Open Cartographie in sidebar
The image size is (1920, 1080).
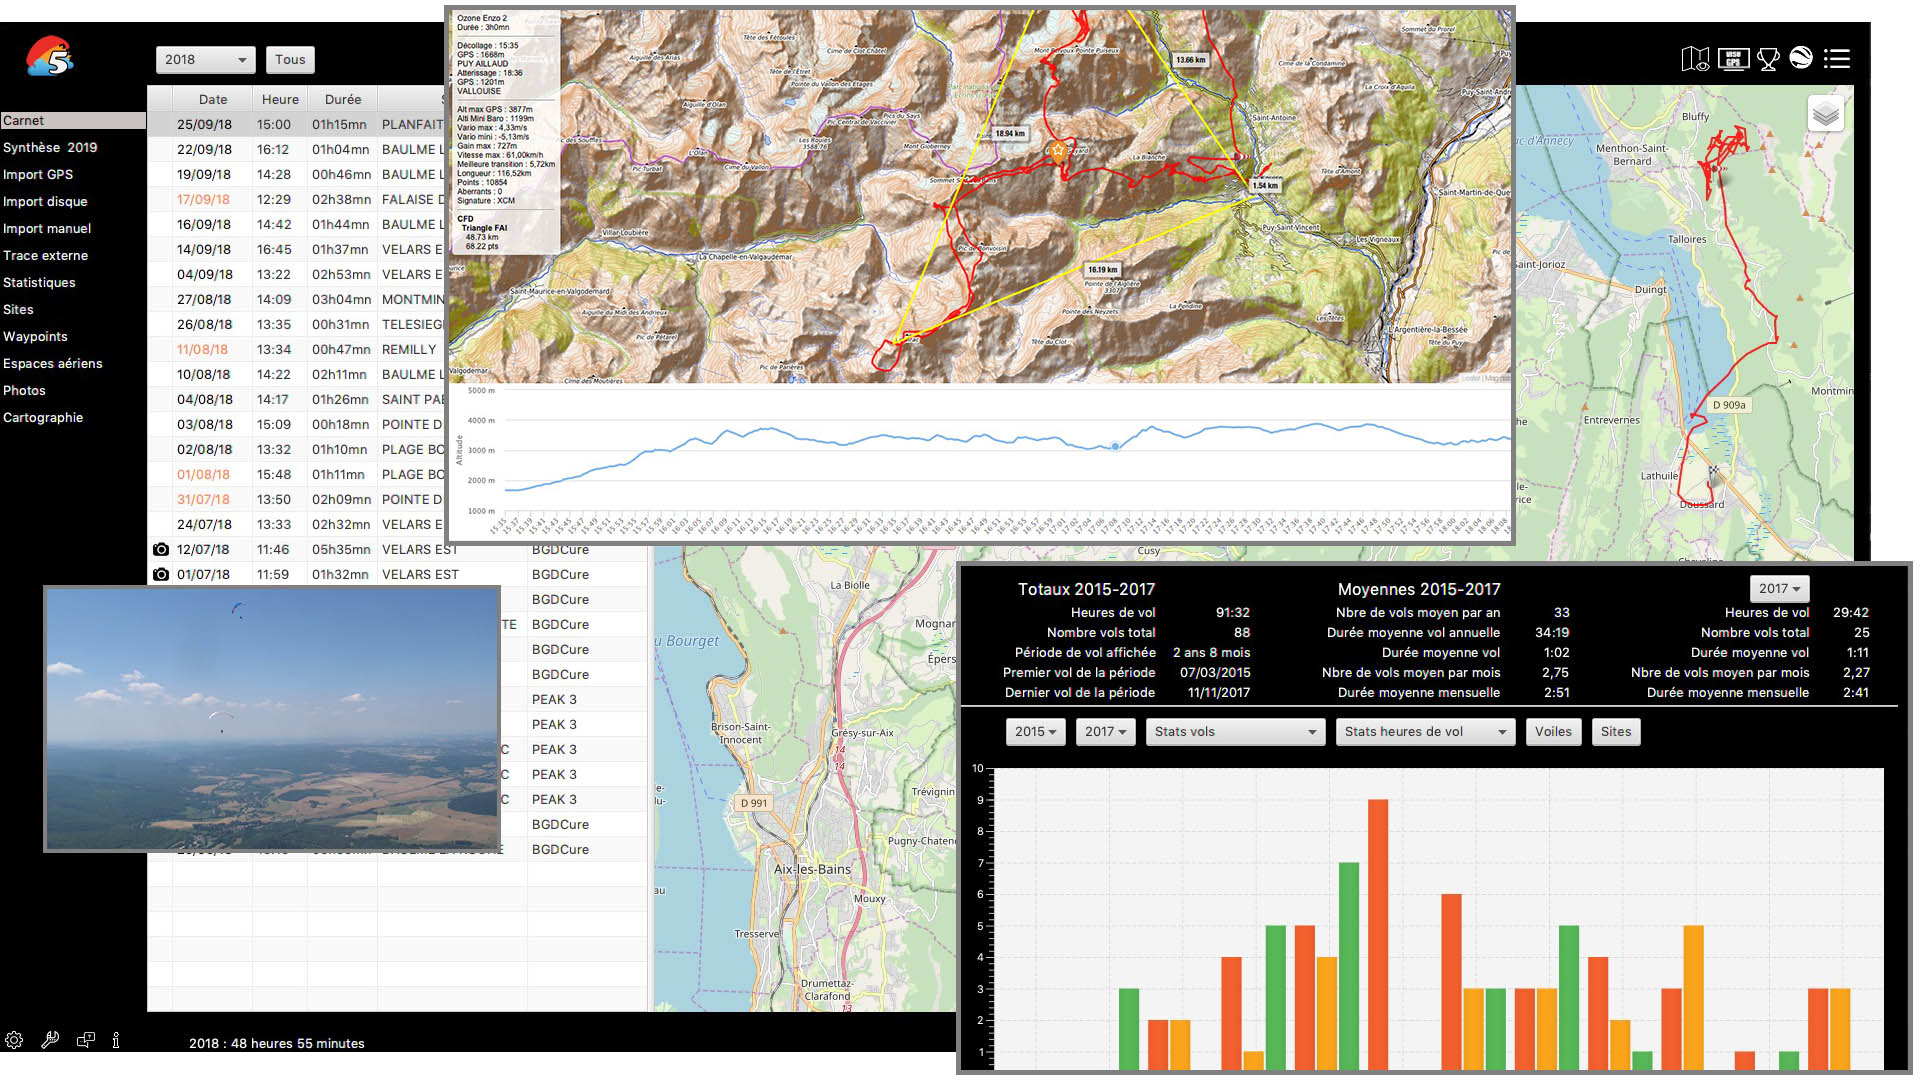pyautogui.click(x=43, y=417)
